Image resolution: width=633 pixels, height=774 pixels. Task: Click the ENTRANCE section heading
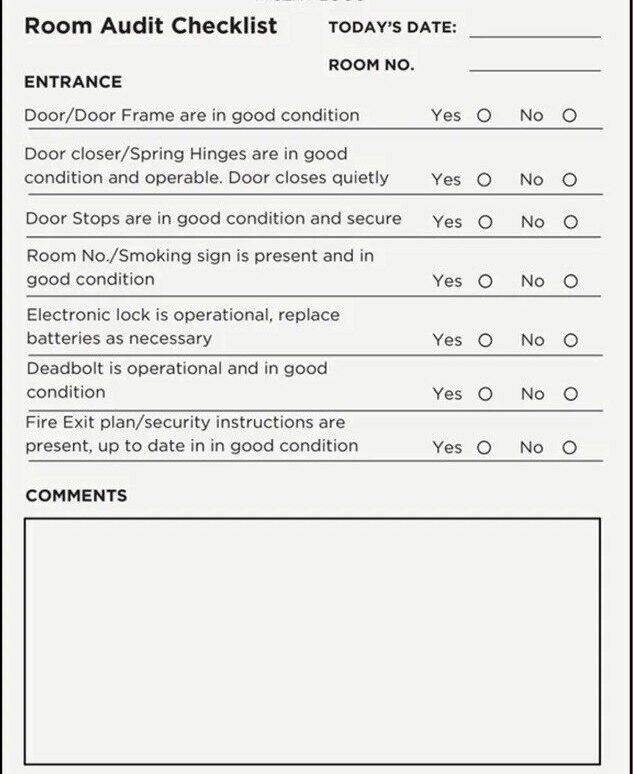click(x=73, y=82)
